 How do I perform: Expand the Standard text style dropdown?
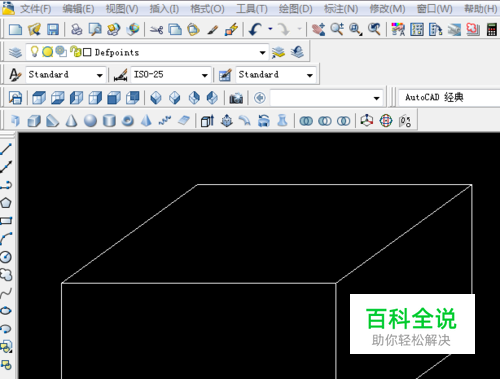click(99, 75)
